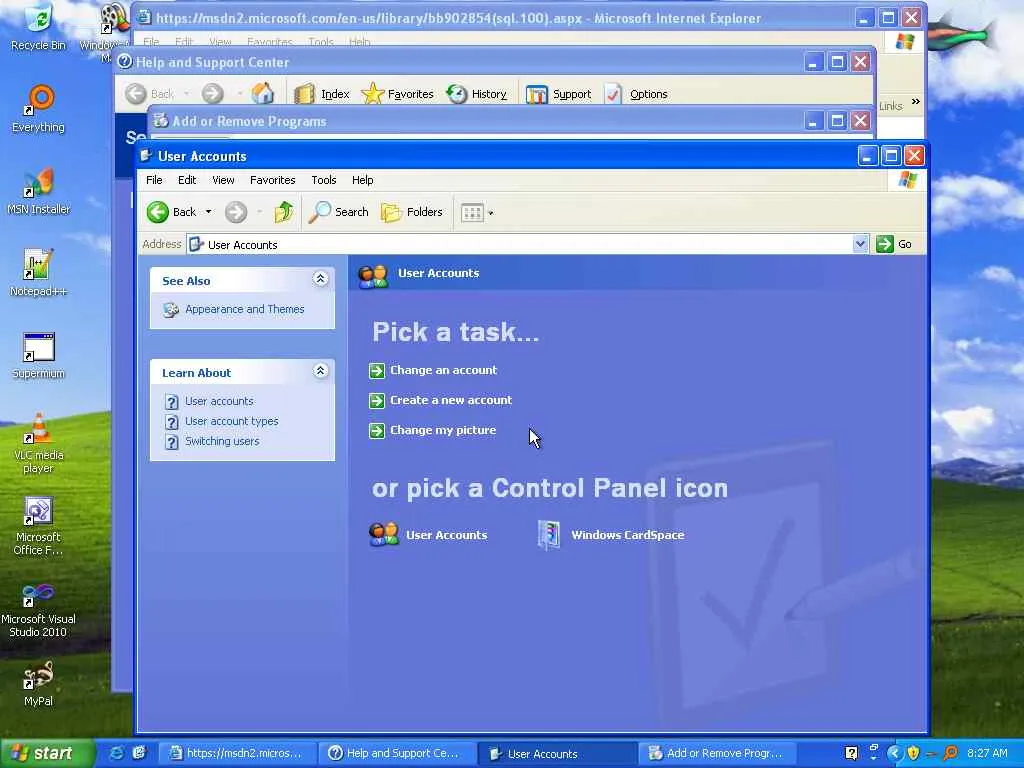Click the Show Desktop quick launch icon
This screenshot has height=768, width=1024.
(139, 753)
